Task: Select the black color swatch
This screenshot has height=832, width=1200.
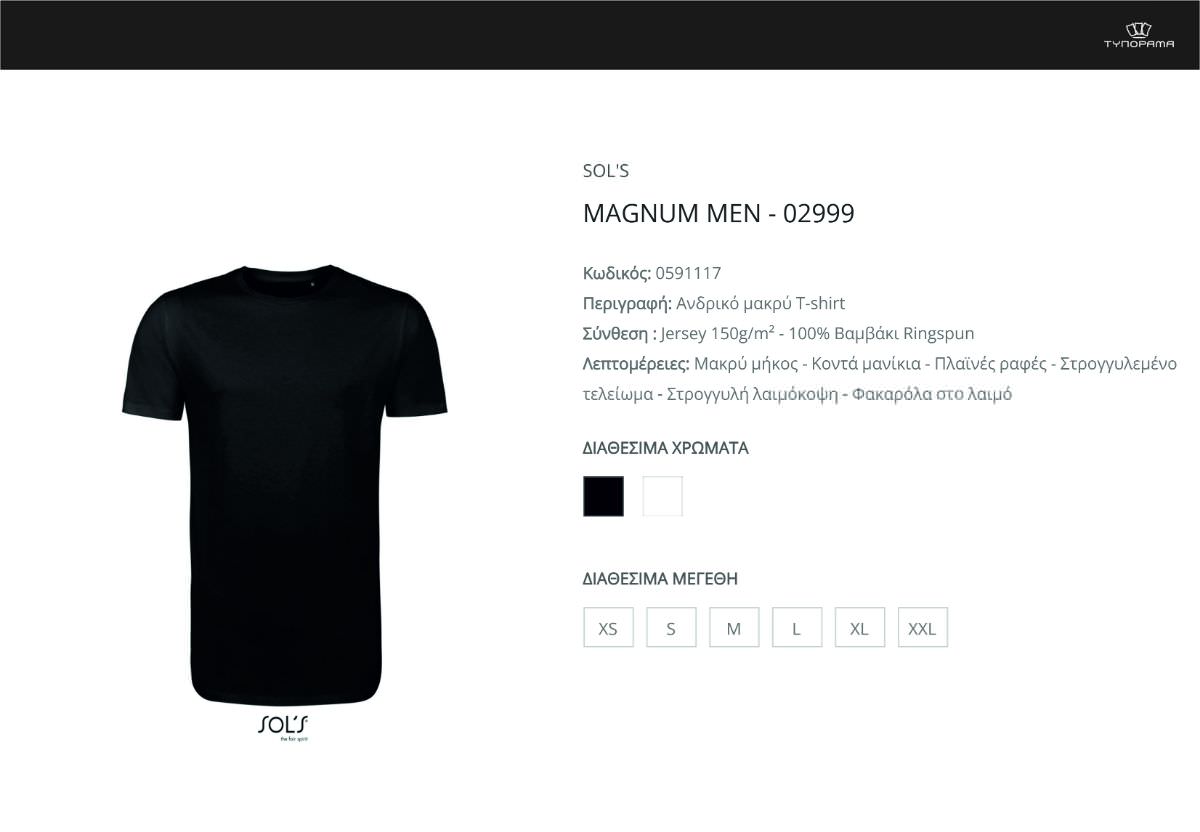Action: click(603, 496)
